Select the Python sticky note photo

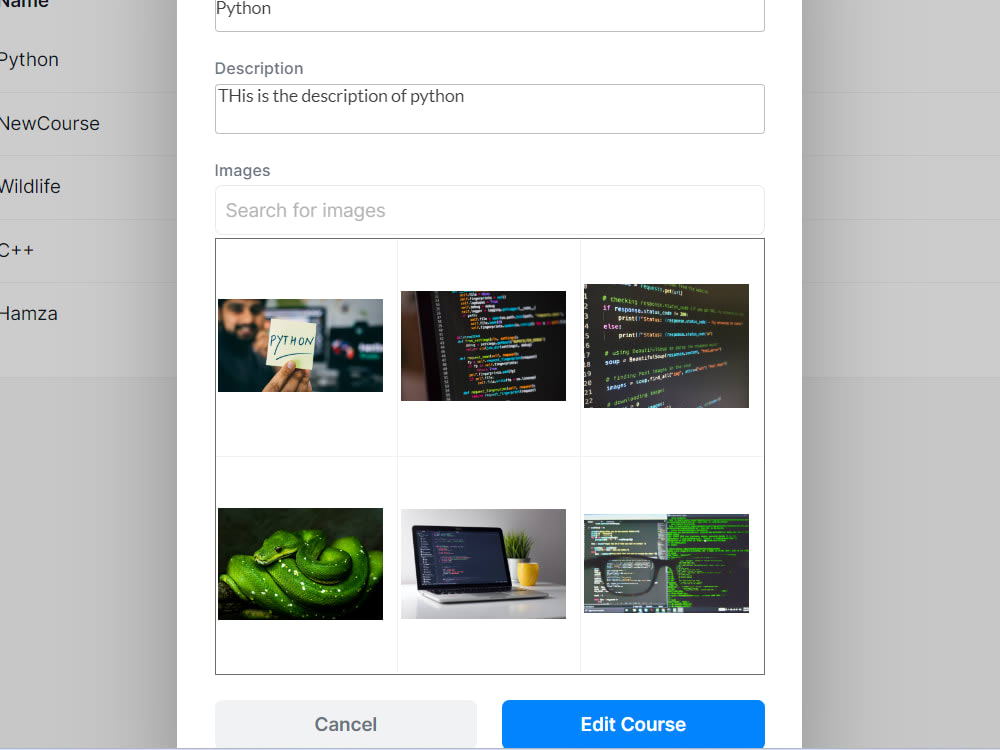300,345
